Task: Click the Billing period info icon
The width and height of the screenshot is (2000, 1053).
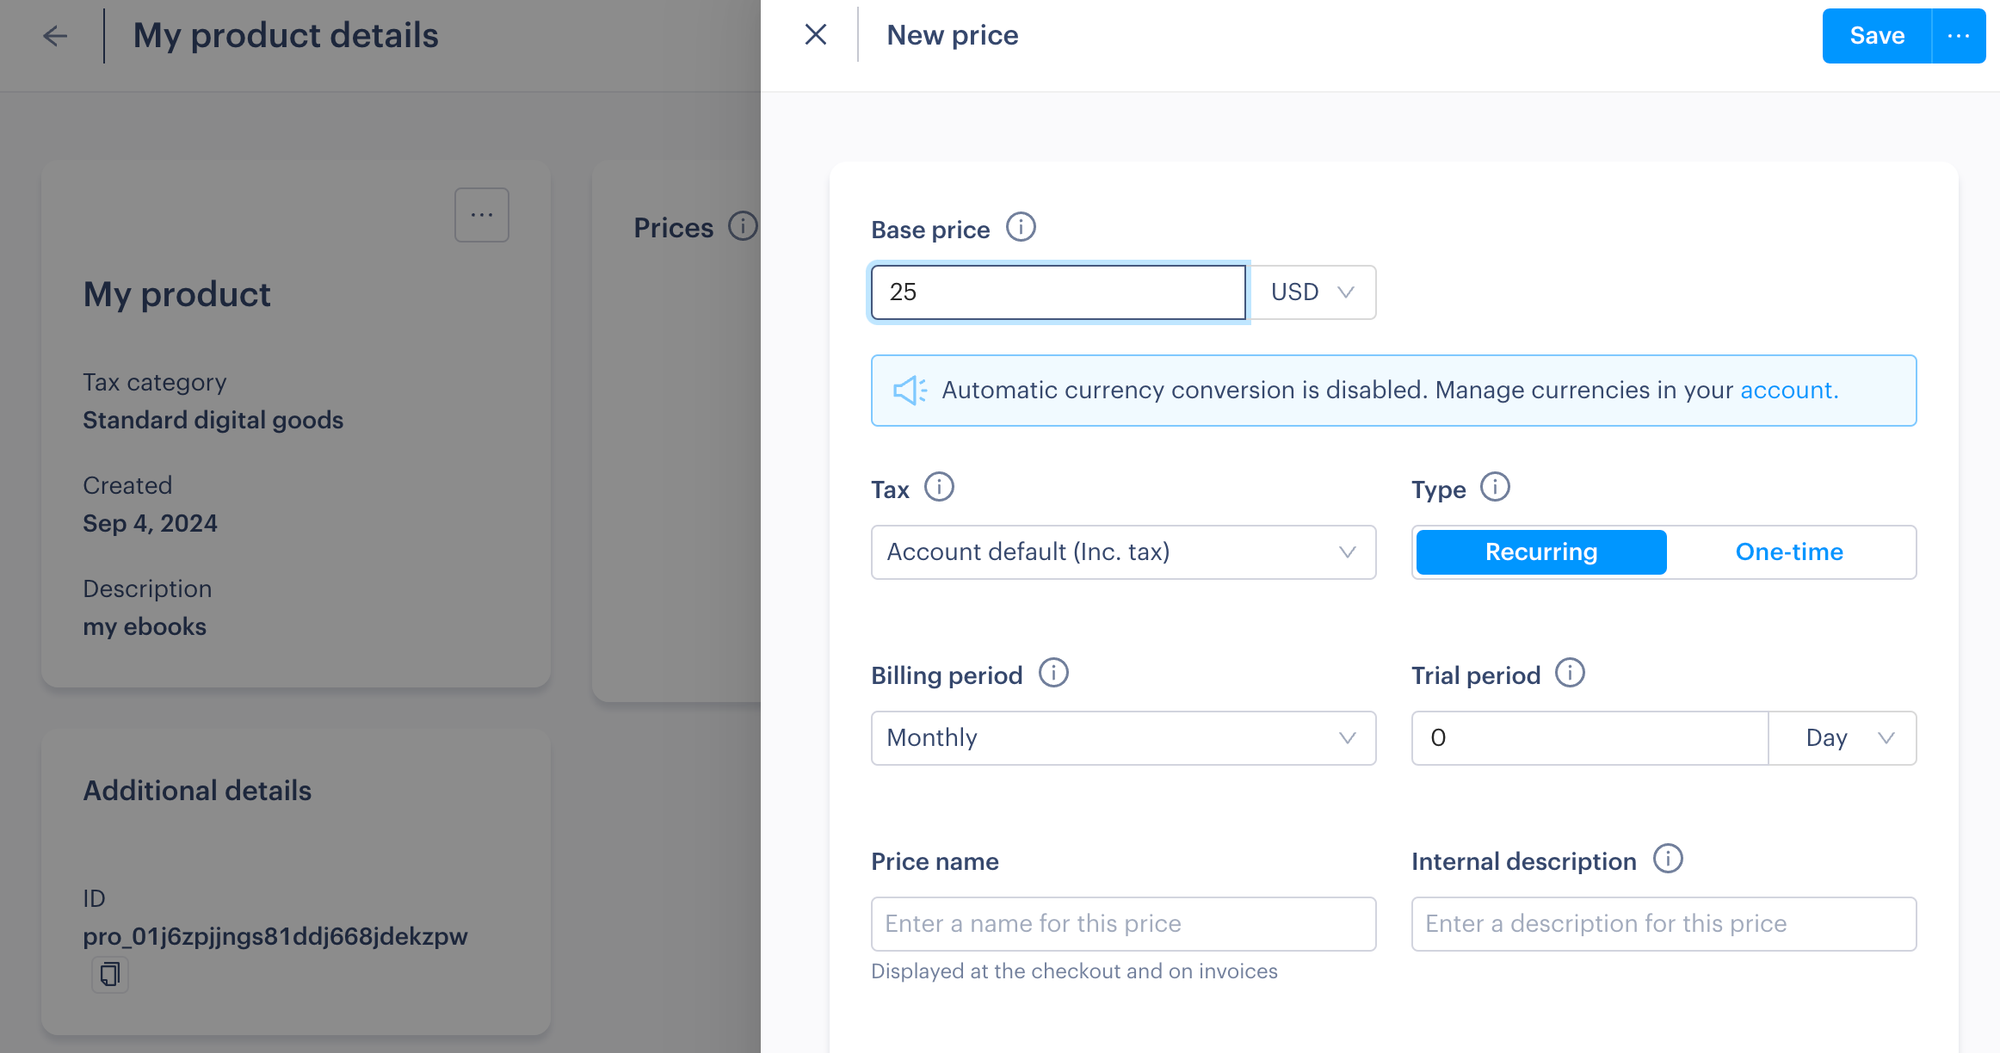Action: tap(1054, 673)
